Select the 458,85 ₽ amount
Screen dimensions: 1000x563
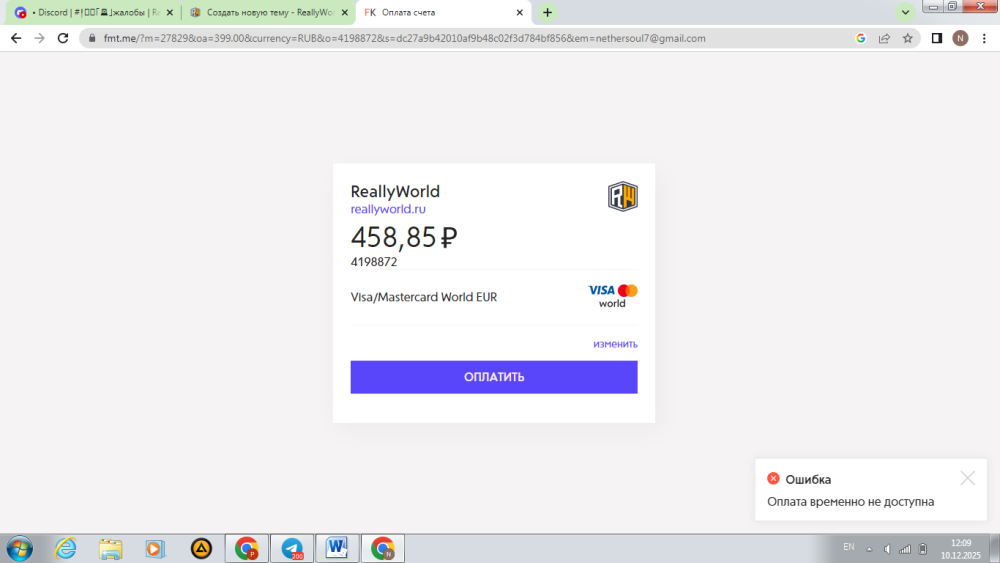point(404,237)
